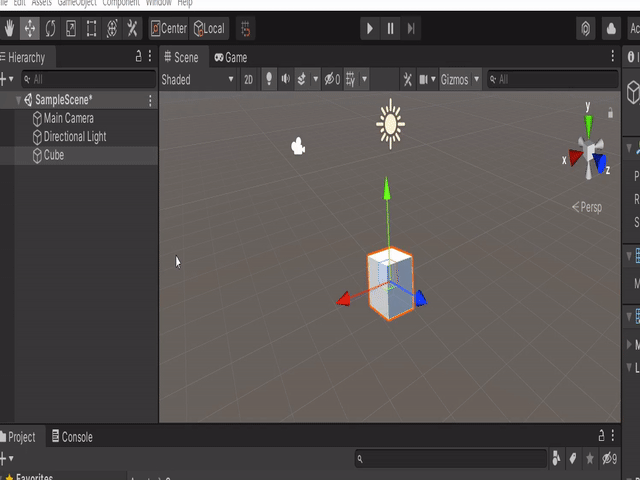Open search by label filter
The image size is (640, 480).
pyautogui.click(x=573, y=459)
